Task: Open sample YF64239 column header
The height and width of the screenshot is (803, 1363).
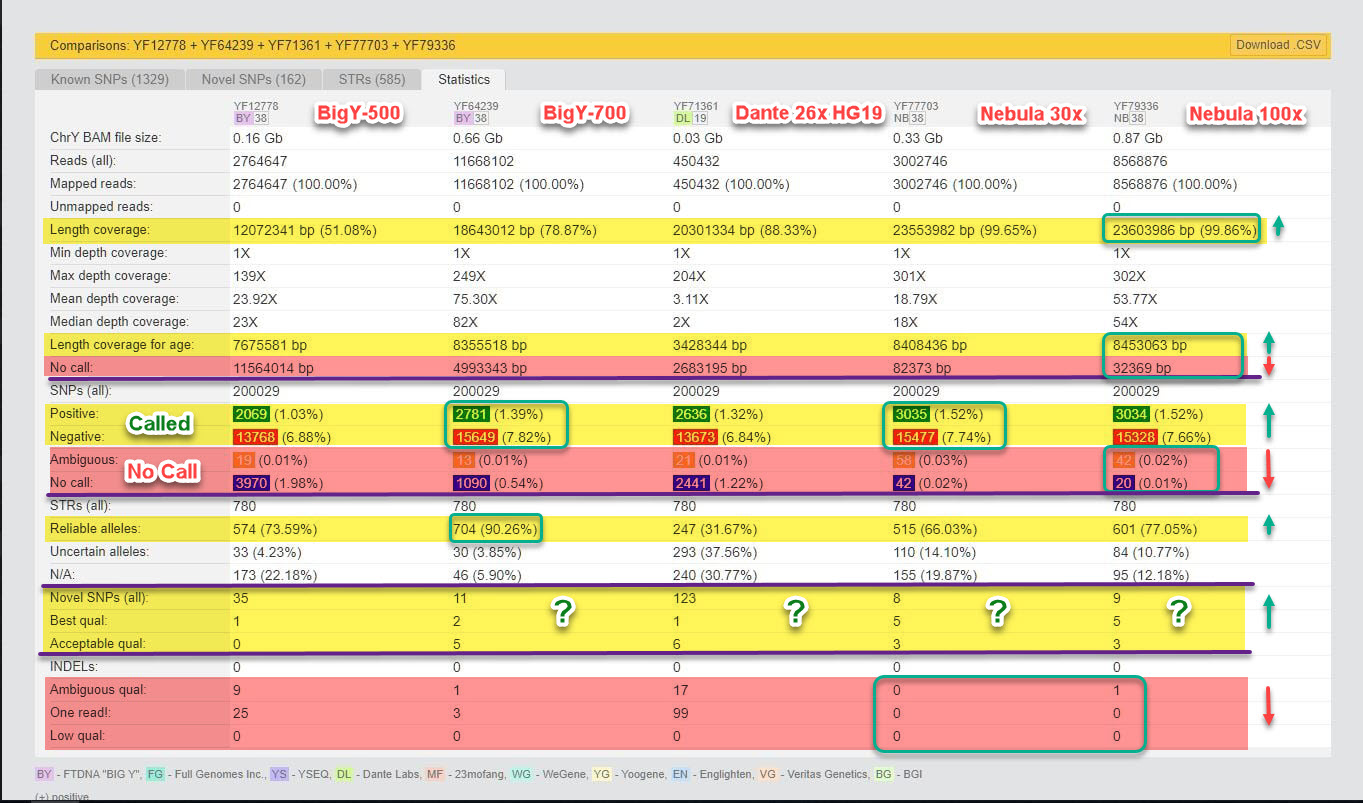Action: [476, 104]
